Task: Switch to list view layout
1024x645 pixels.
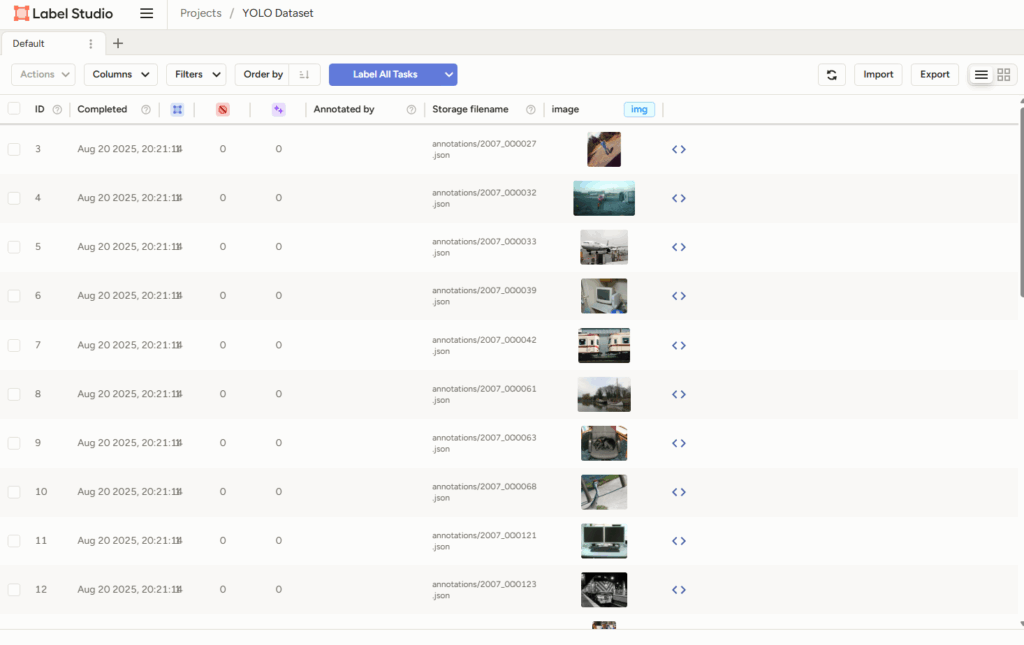Action: tap(981, 75)
